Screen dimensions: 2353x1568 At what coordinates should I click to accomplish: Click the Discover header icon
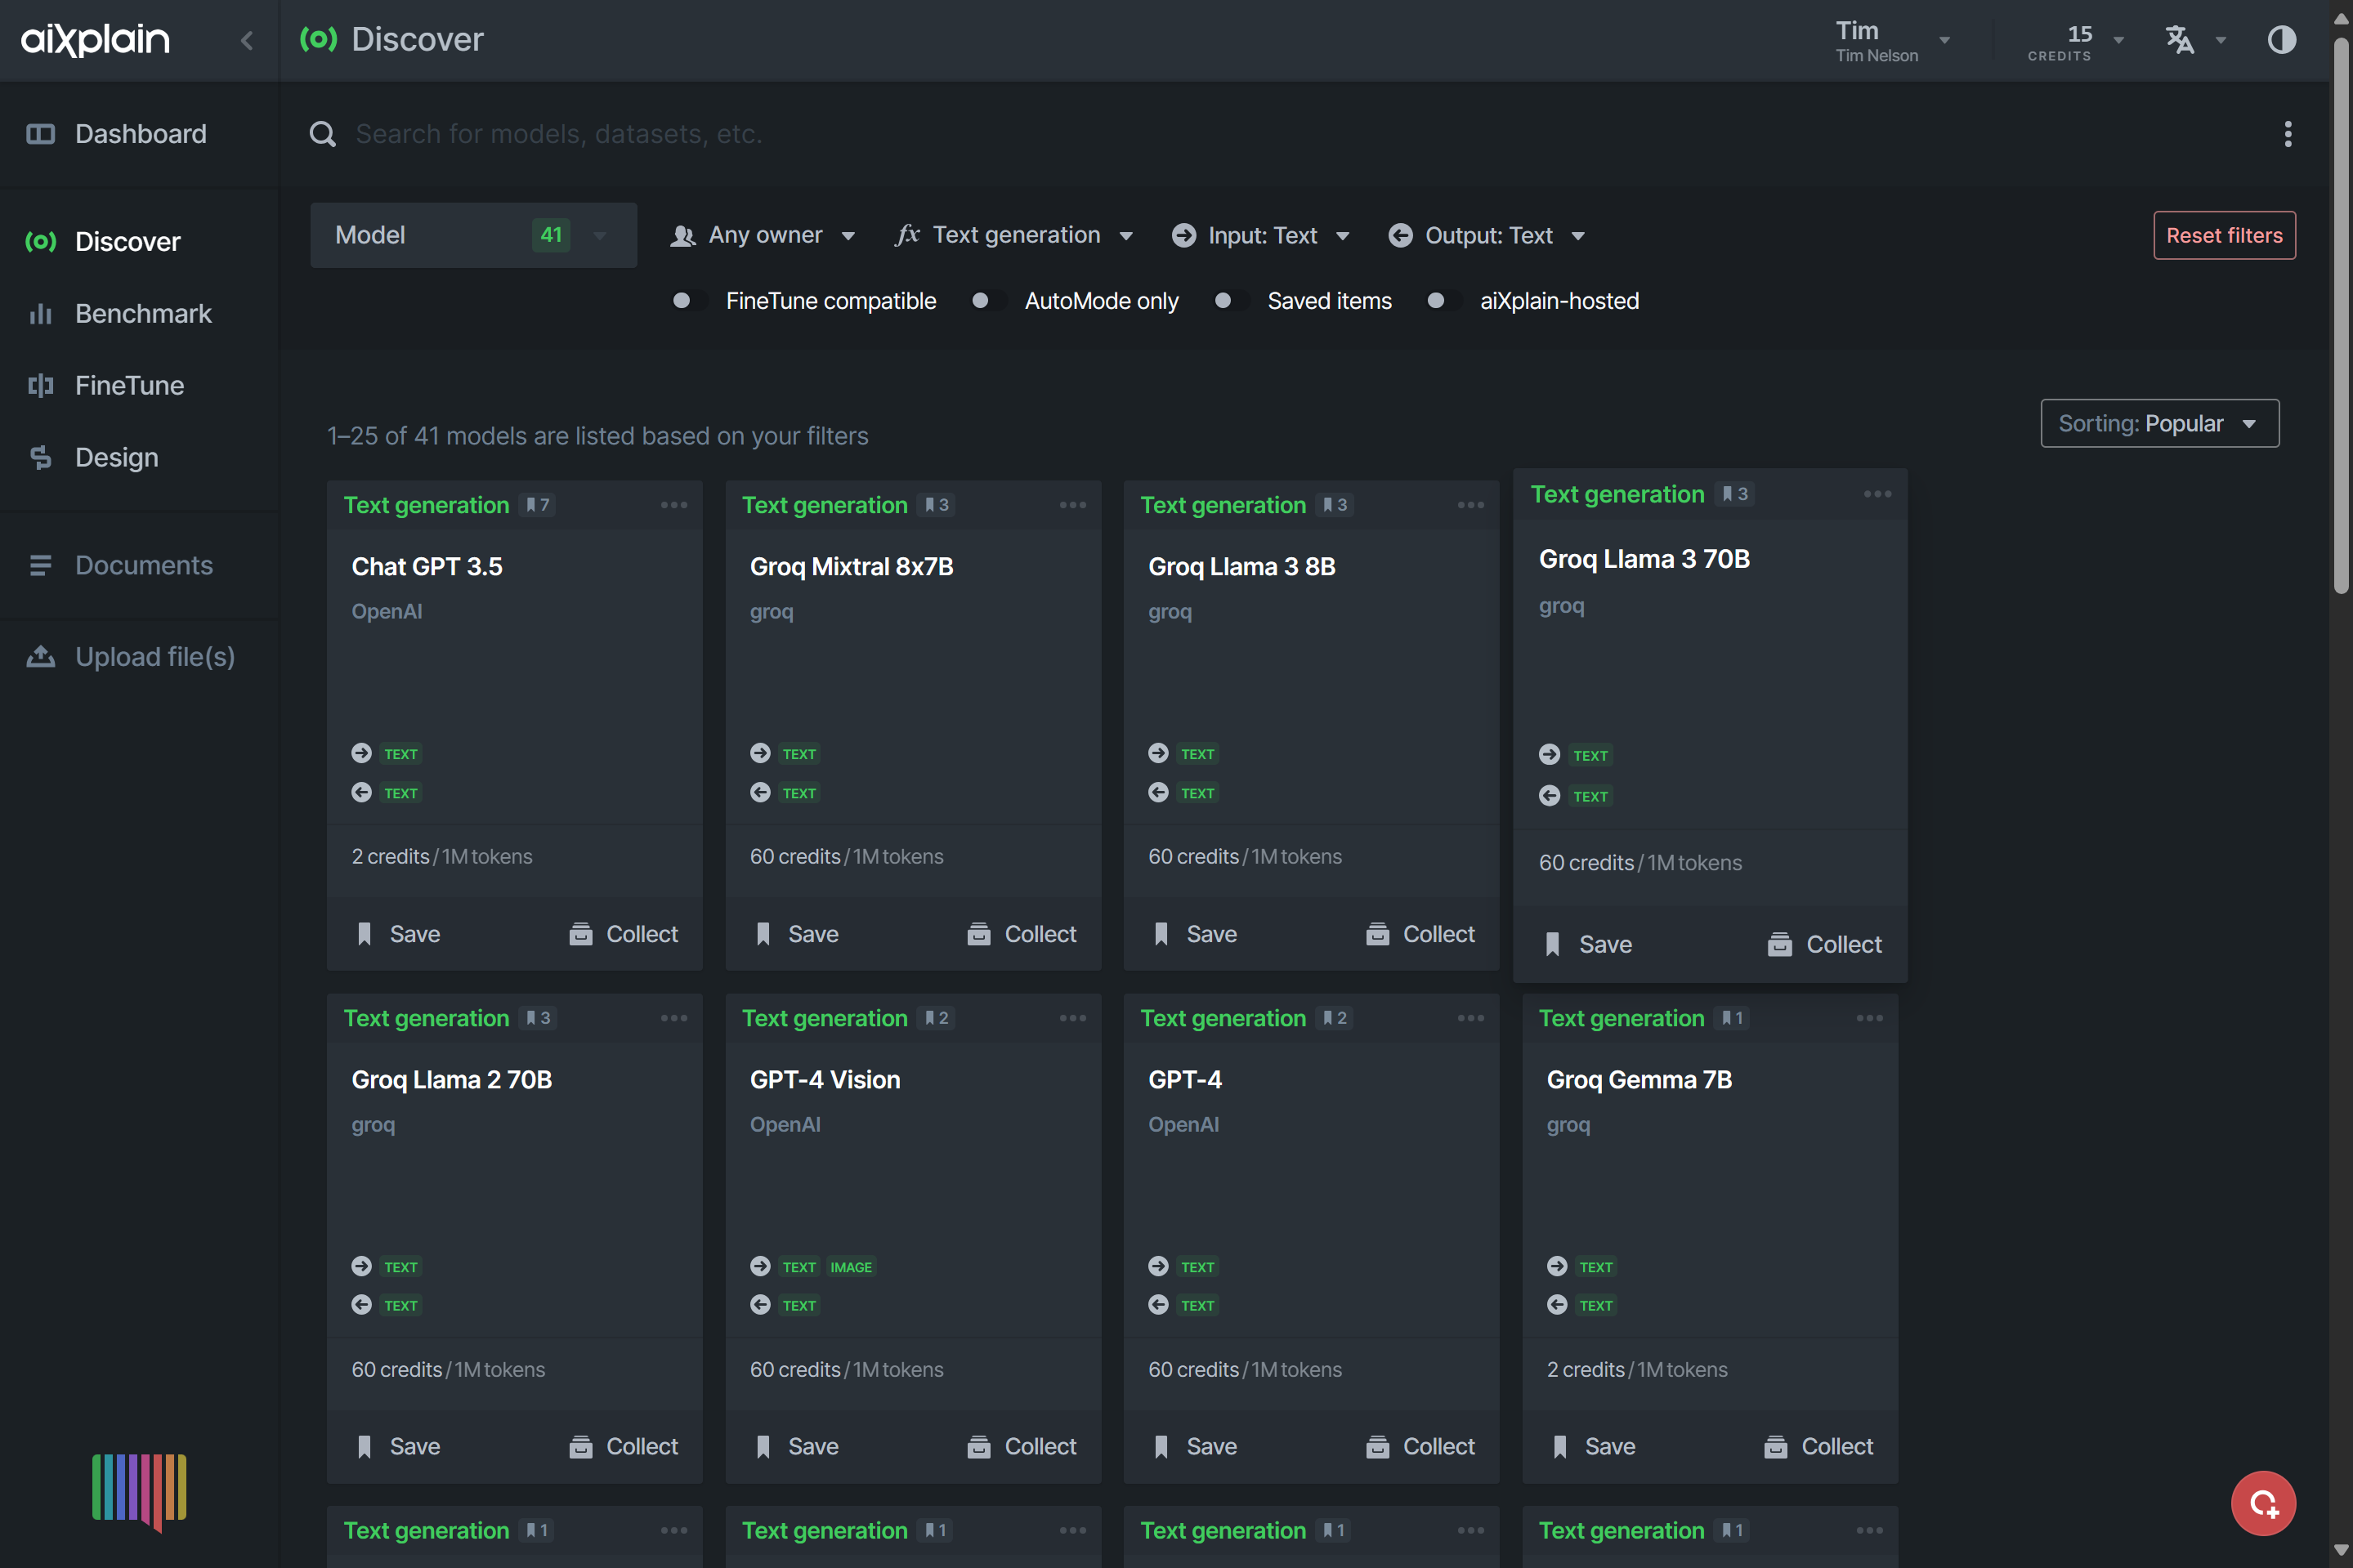click(319, 39)
